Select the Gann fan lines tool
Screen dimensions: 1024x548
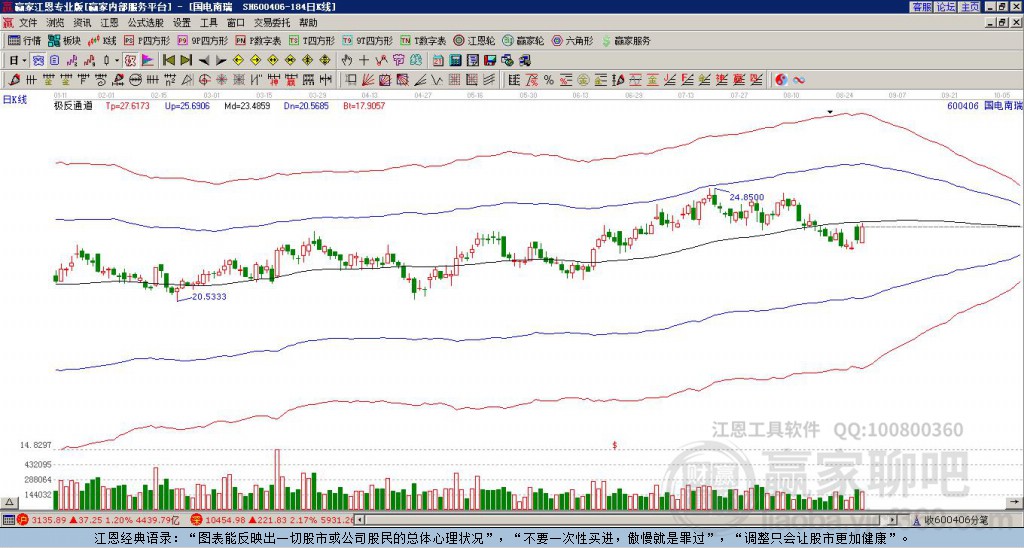coord(368,80)
